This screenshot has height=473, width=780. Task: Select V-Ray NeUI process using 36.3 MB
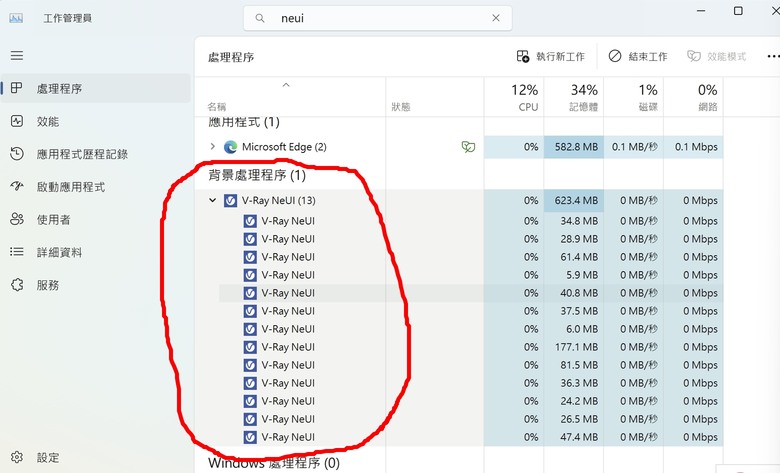[x=471, y=383]
